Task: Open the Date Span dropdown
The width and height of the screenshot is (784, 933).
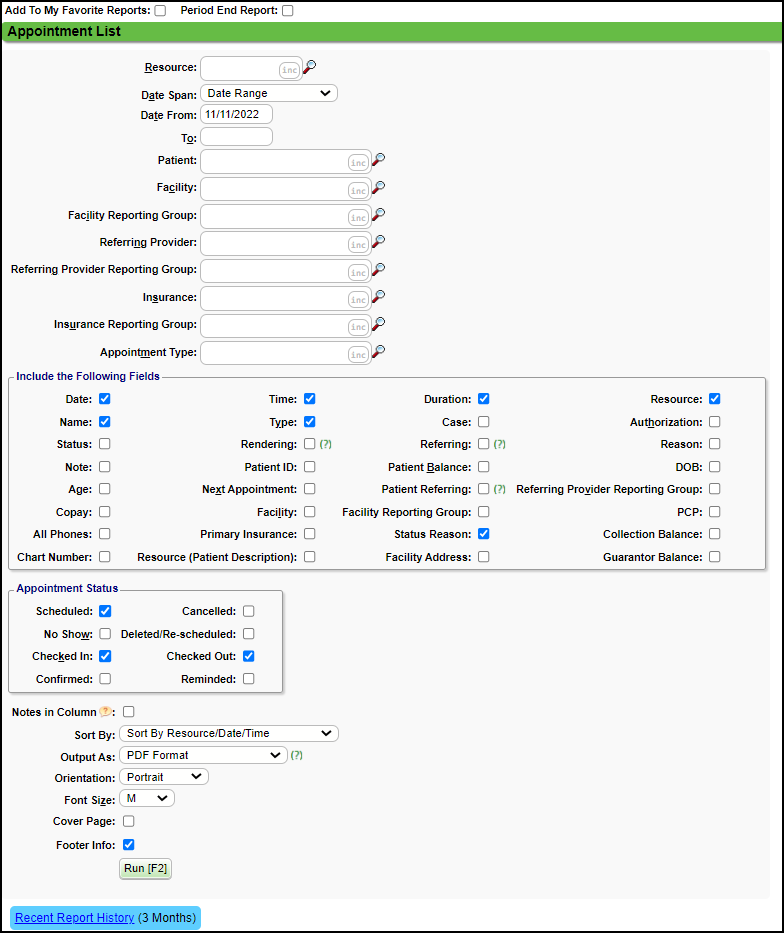Action: tap(268, 91)
